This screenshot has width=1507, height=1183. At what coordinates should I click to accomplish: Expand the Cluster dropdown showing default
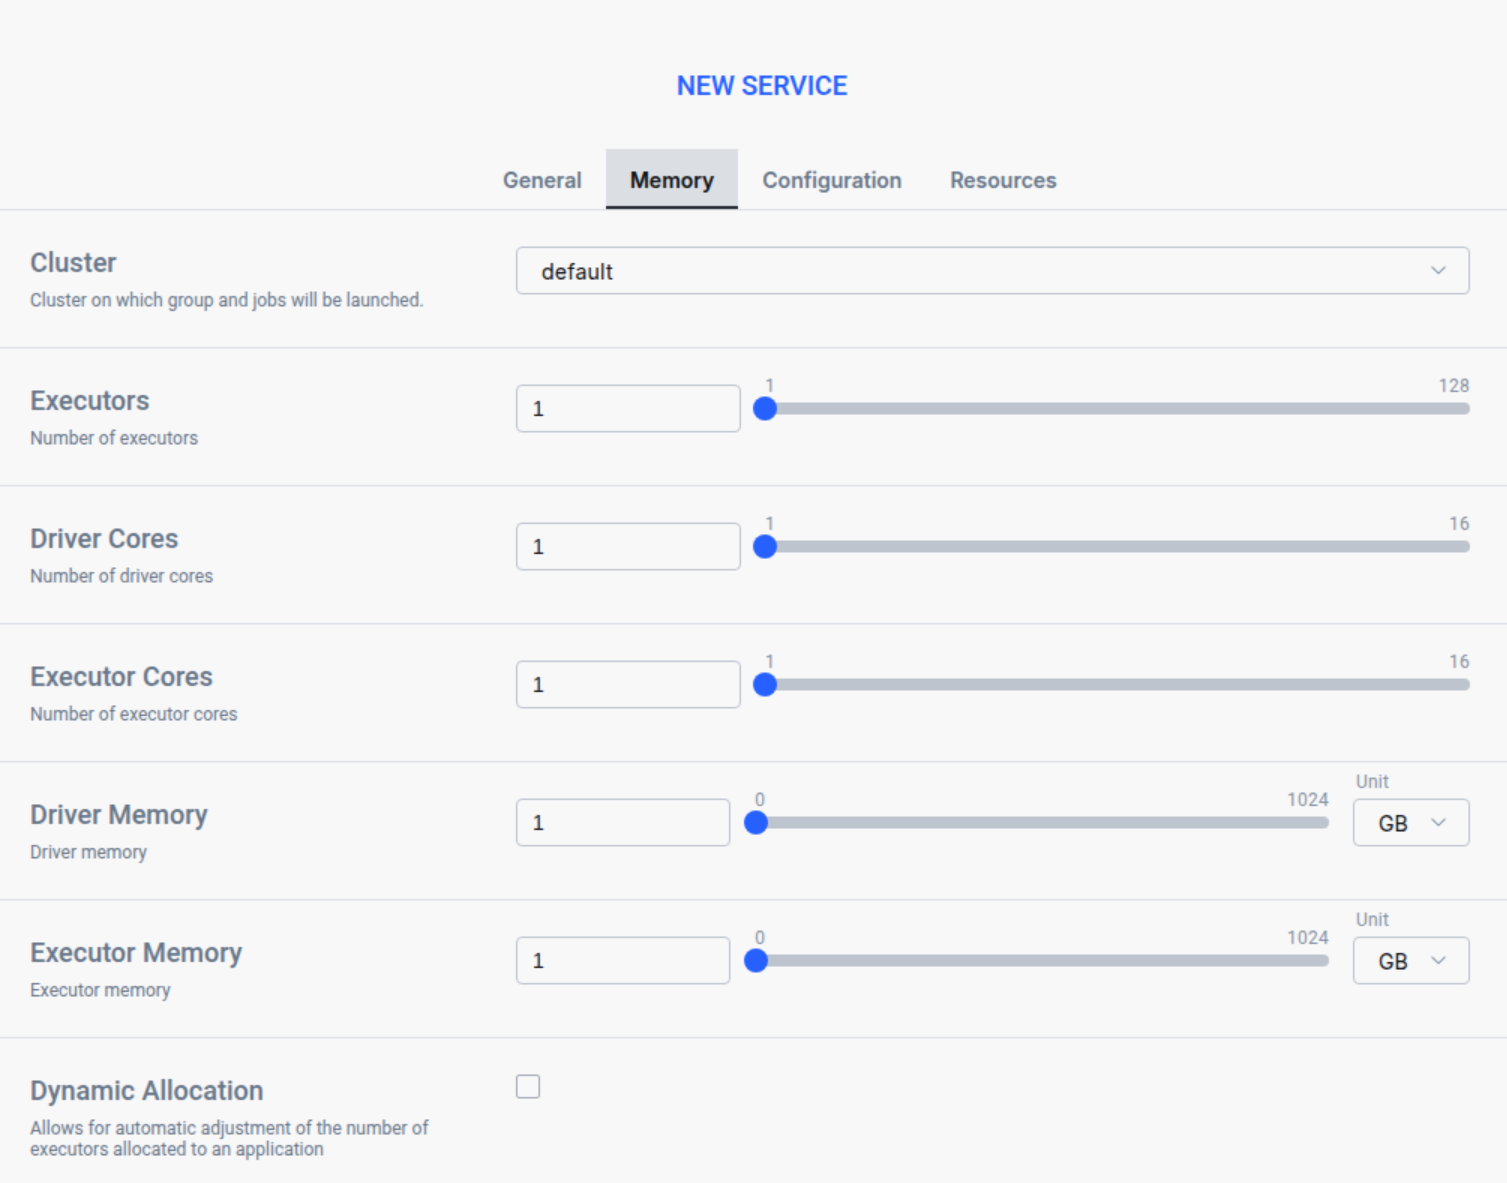(990, 271)
